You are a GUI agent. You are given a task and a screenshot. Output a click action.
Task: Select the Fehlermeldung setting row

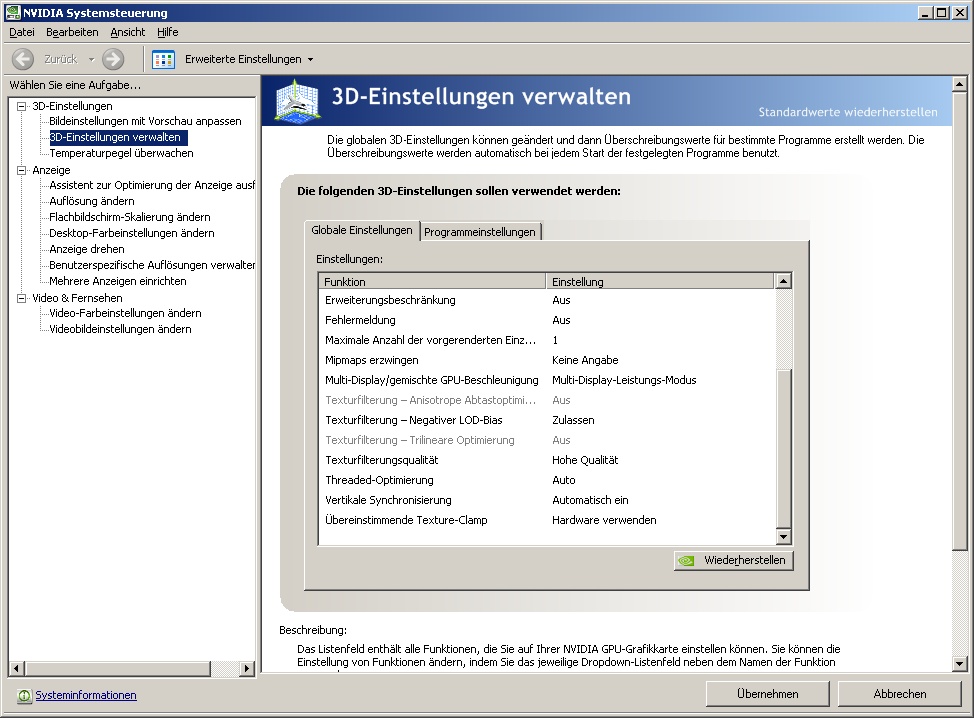[x=548, y=320]
